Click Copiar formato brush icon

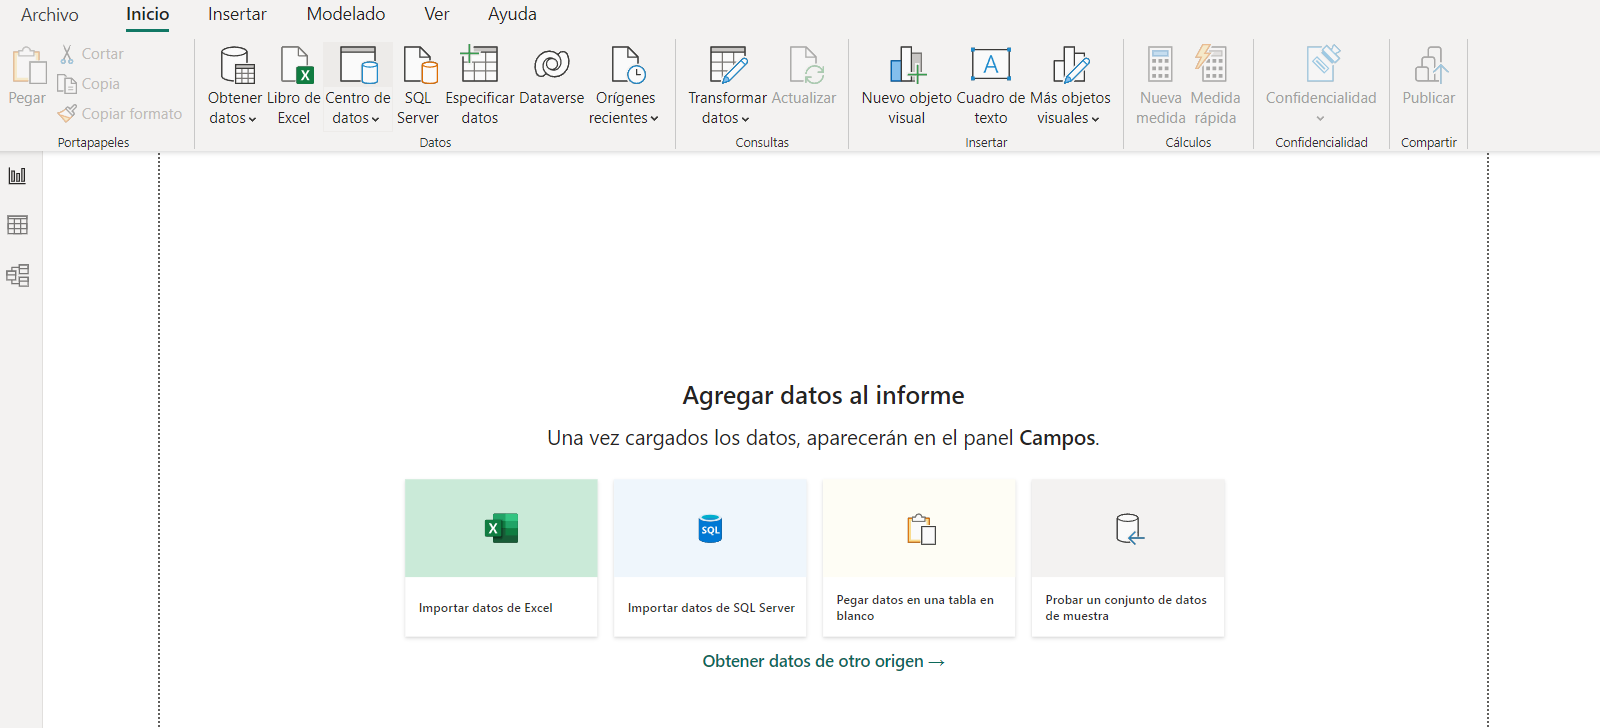pos(67,114)
